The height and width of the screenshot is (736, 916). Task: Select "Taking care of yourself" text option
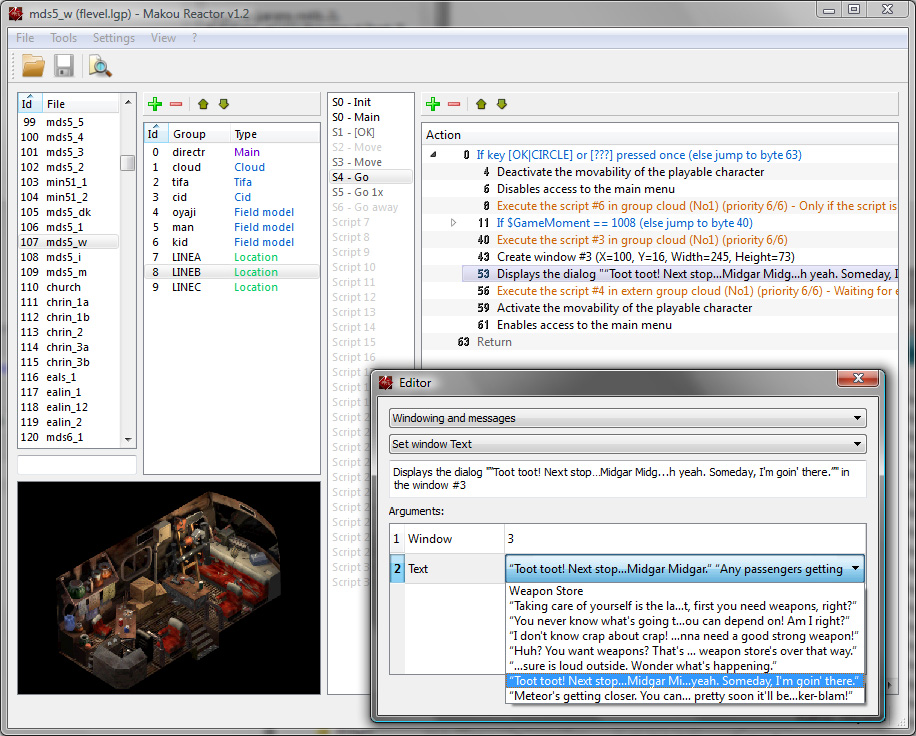click(685, 606)
